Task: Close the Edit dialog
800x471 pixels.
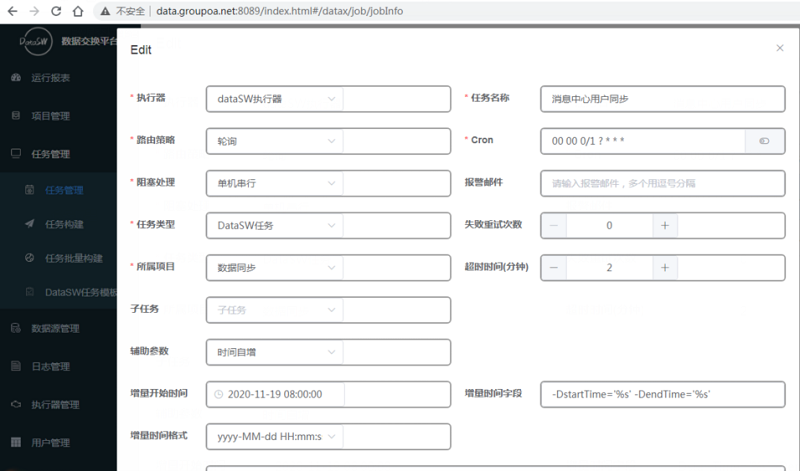Action: click(780, 48)
